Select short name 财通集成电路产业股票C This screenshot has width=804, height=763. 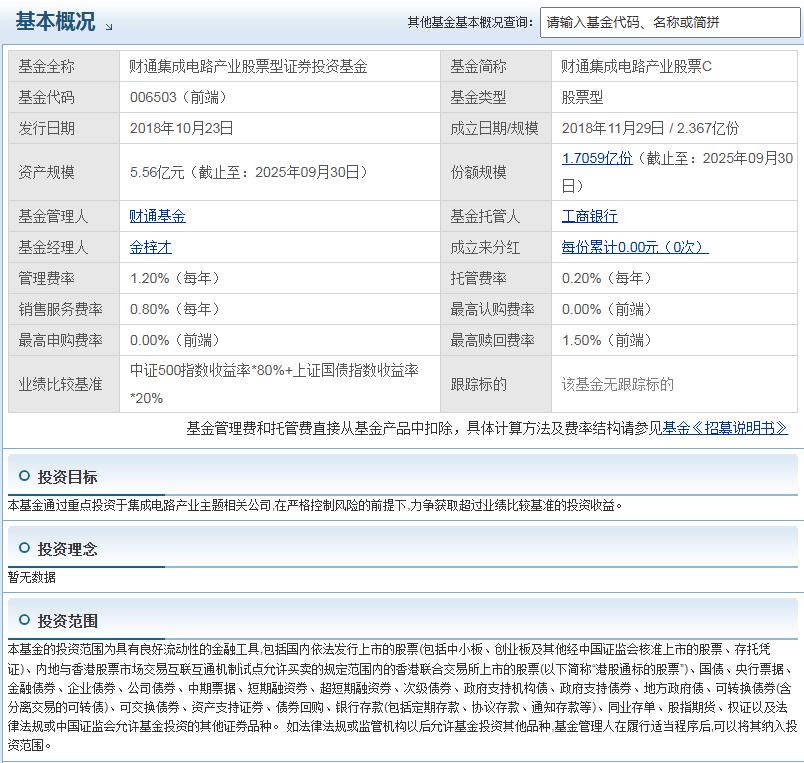tap(636, 66)
